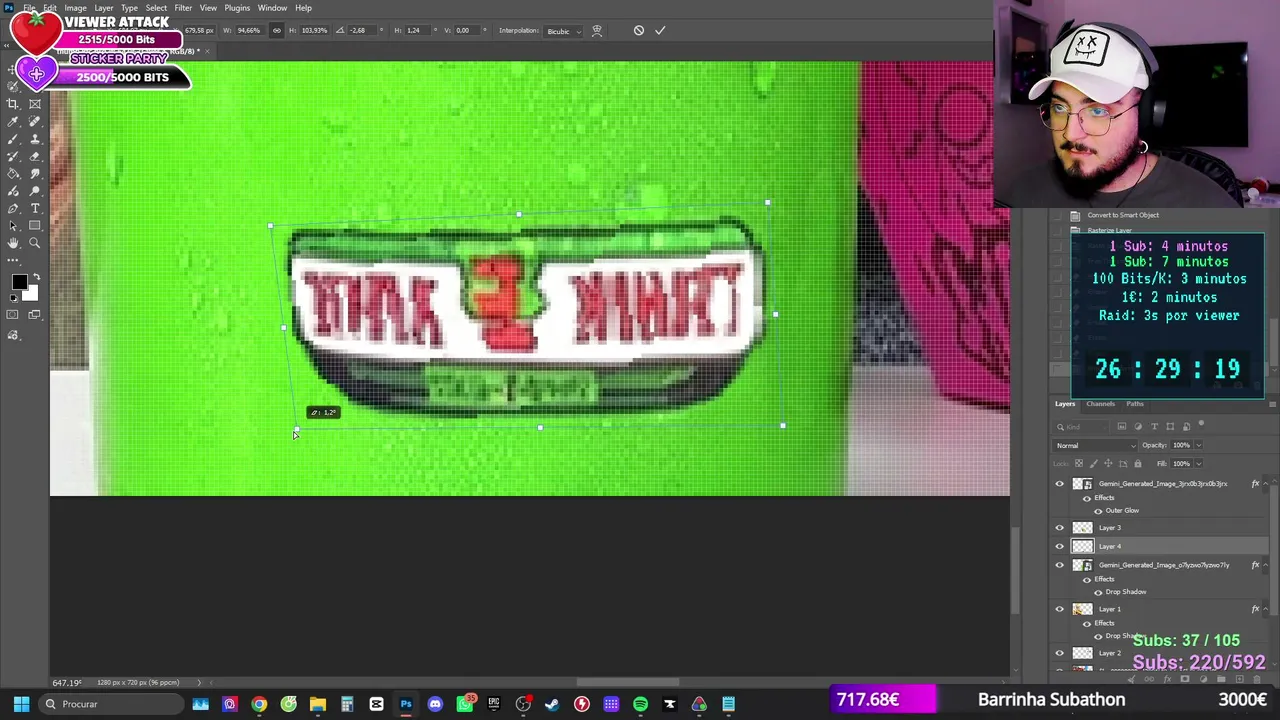Select the Pen tool
Viewport: 1280px width, 720px height.
click(13, 208)
